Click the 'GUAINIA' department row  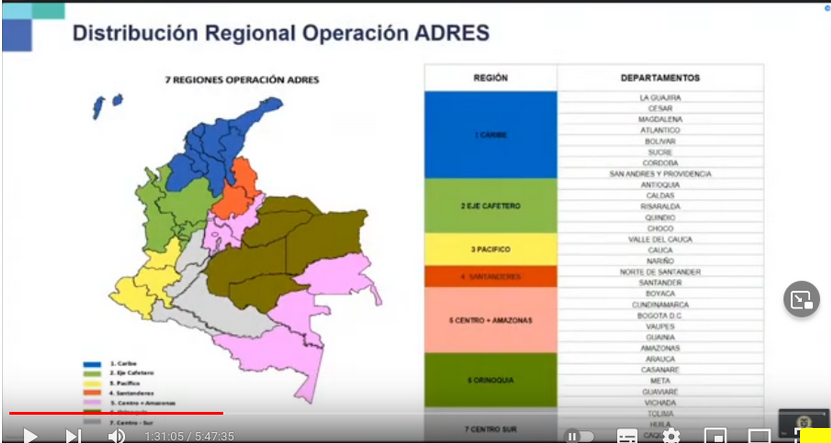(x=660, y=337)
